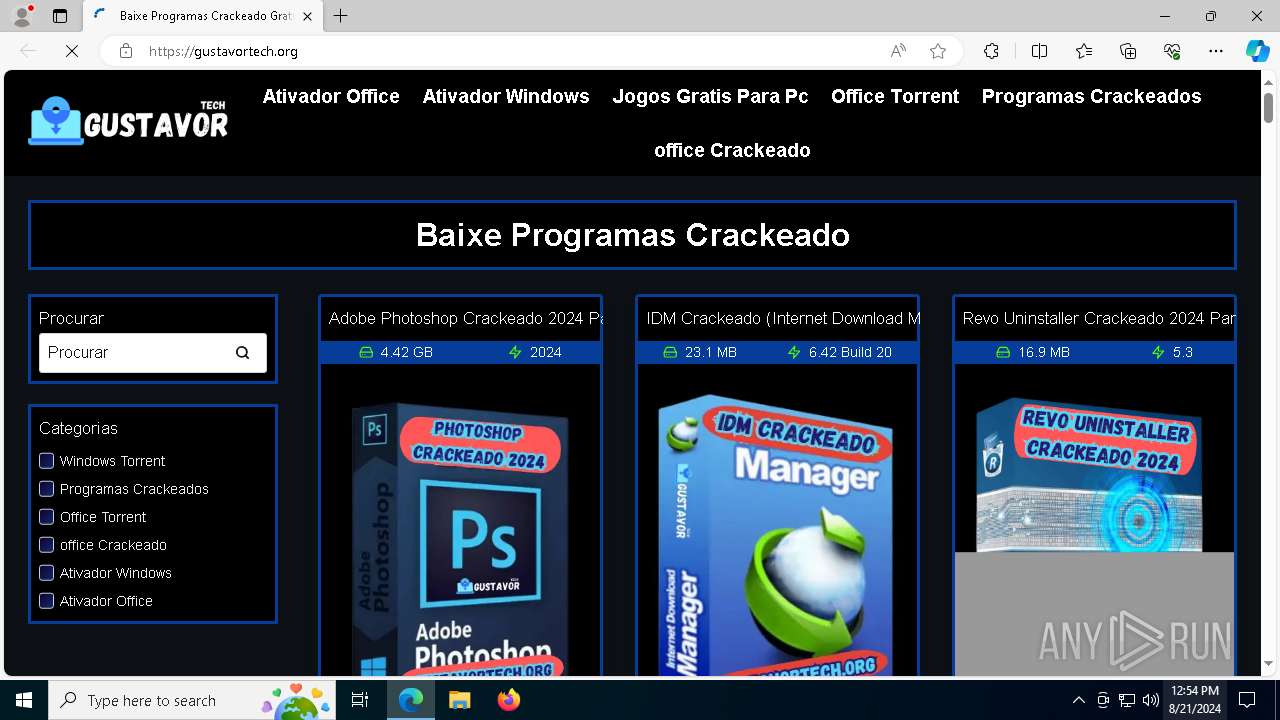Open File Explorer from taskbar

[x=459, y=700]
